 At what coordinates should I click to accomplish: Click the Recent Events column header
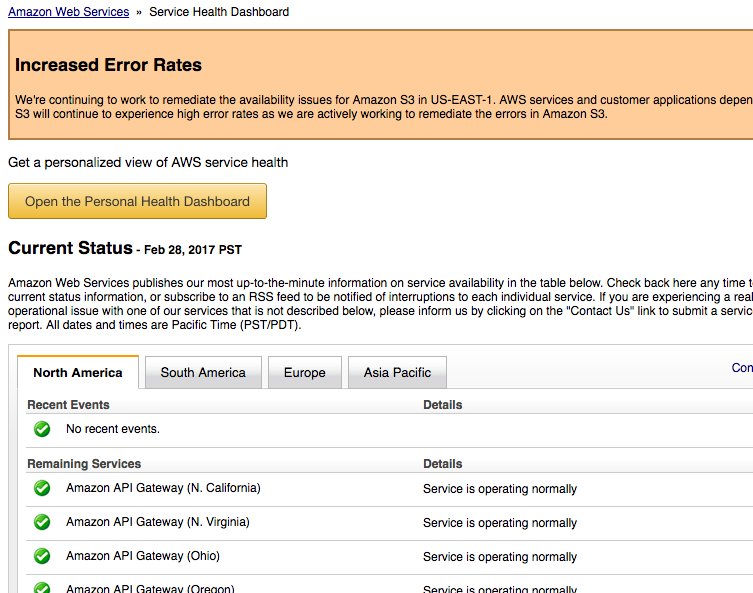click(x=68, y=405)
